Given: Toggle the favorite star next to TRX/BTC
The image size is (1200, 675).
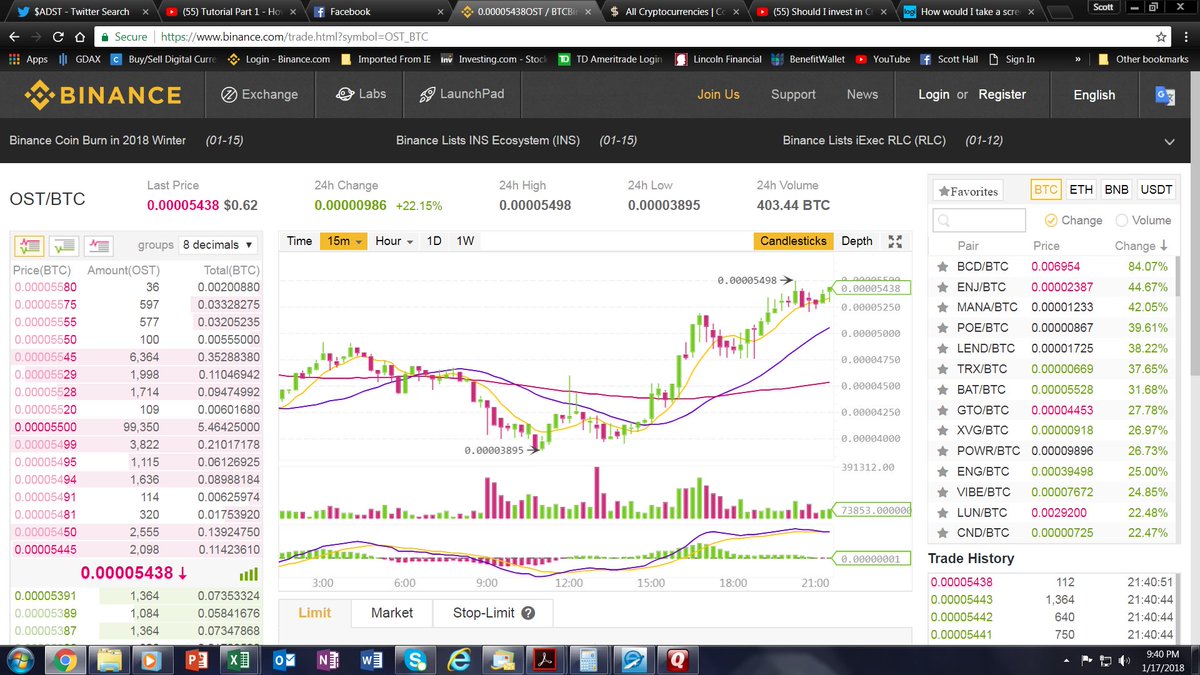Looking at the screenshot, I should [941, 368].
